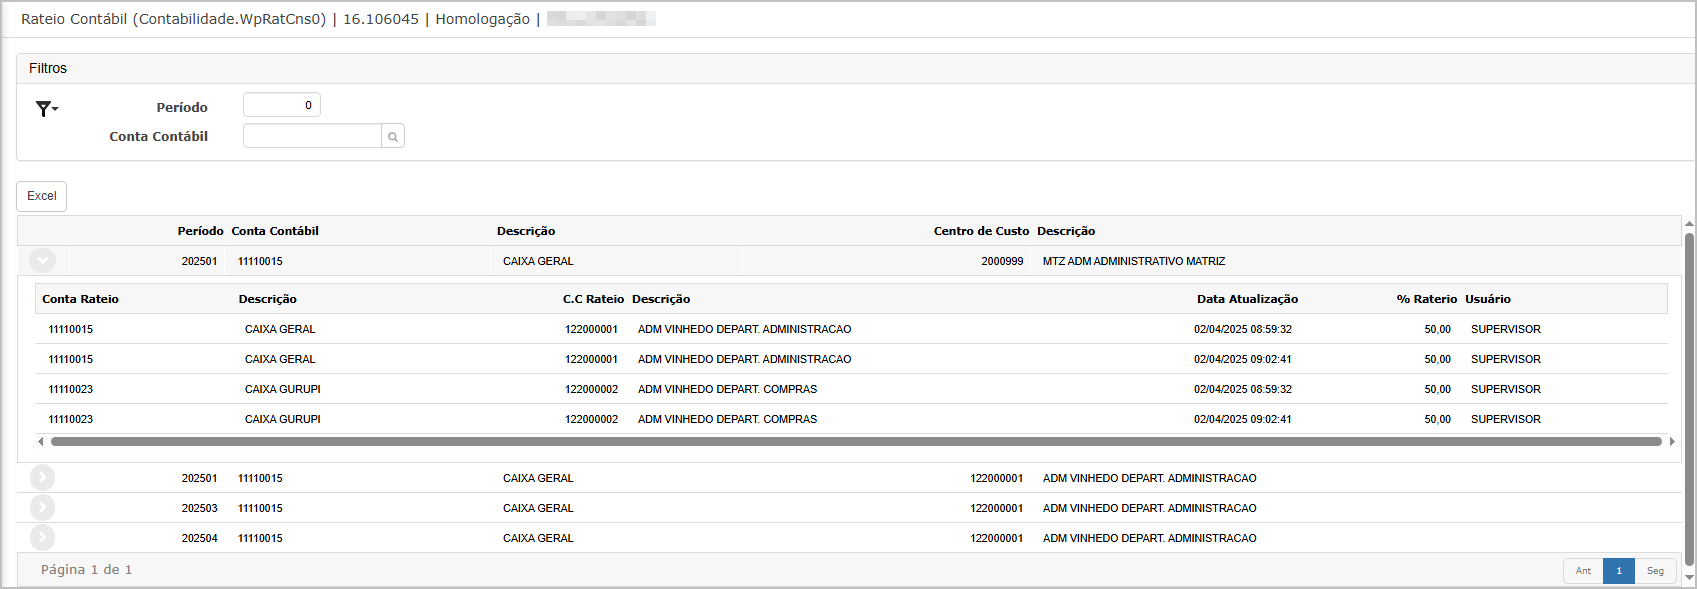The height and width of the screenshot is (589, 1697).
Task: Click the Período input field
Action: tap(282, 105)
